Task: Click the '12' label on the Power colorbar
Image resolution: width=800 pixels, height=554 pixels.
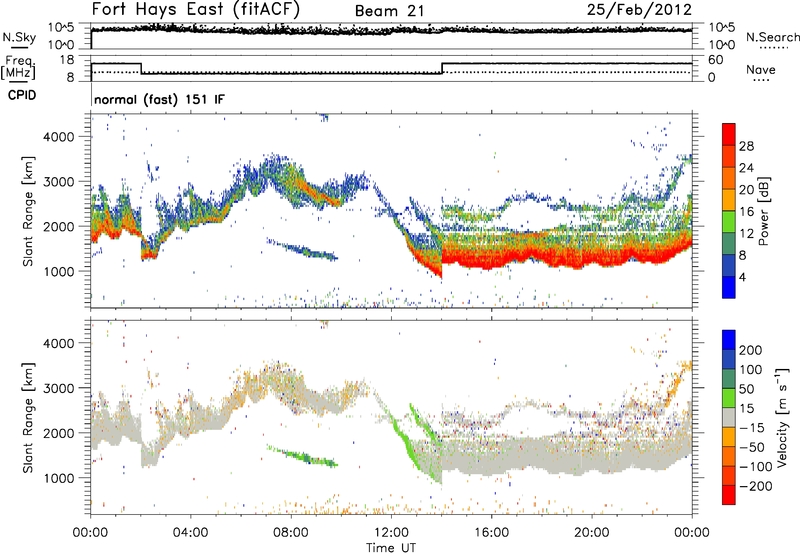Action: coord(746,234)
